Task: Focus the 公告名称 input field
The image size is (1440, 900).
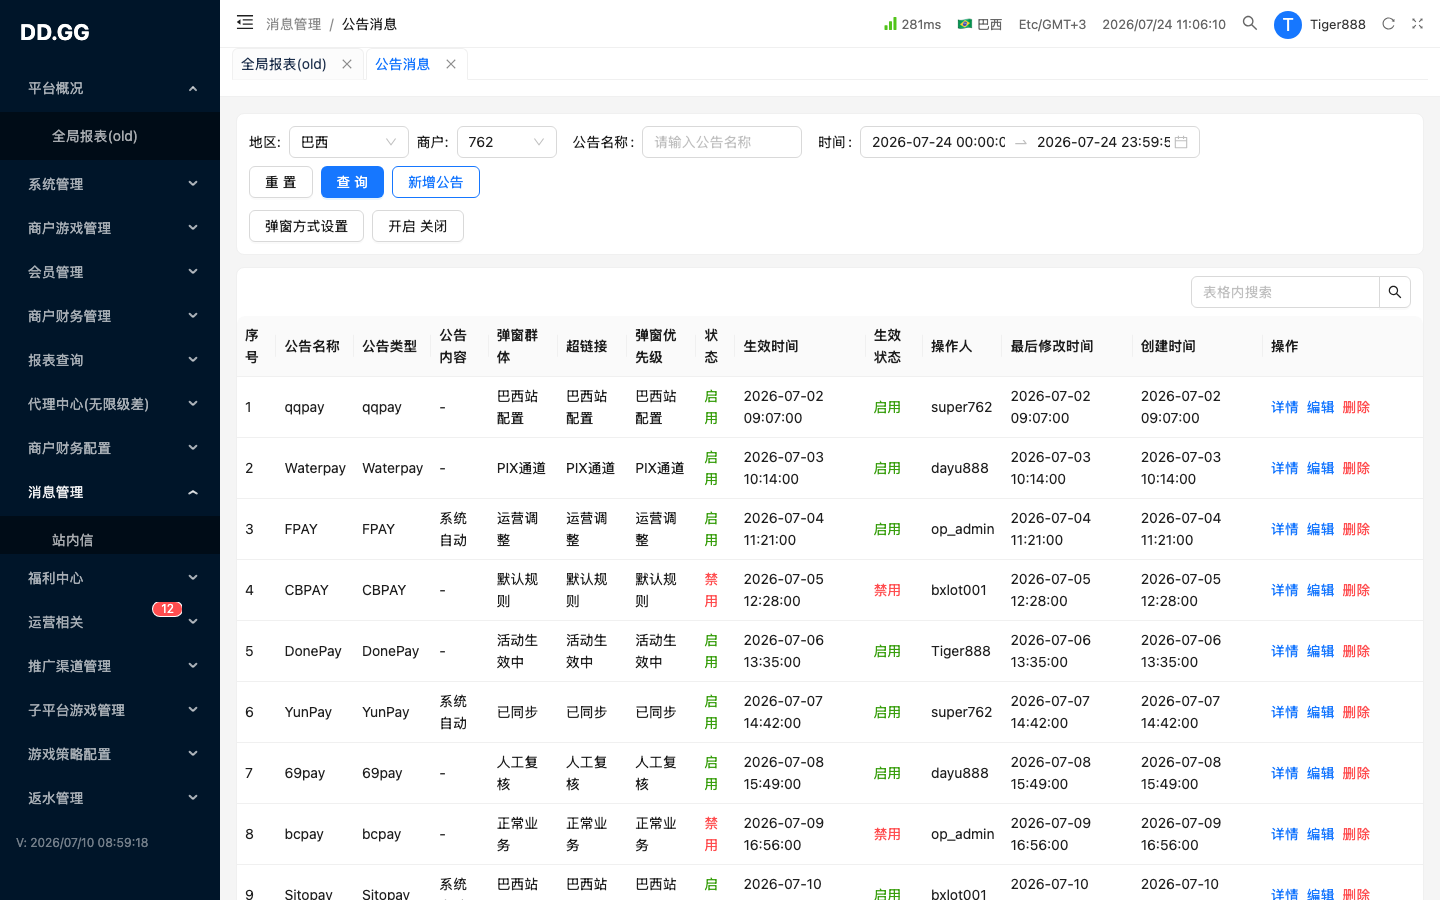Action: click(x=722, y=142)
